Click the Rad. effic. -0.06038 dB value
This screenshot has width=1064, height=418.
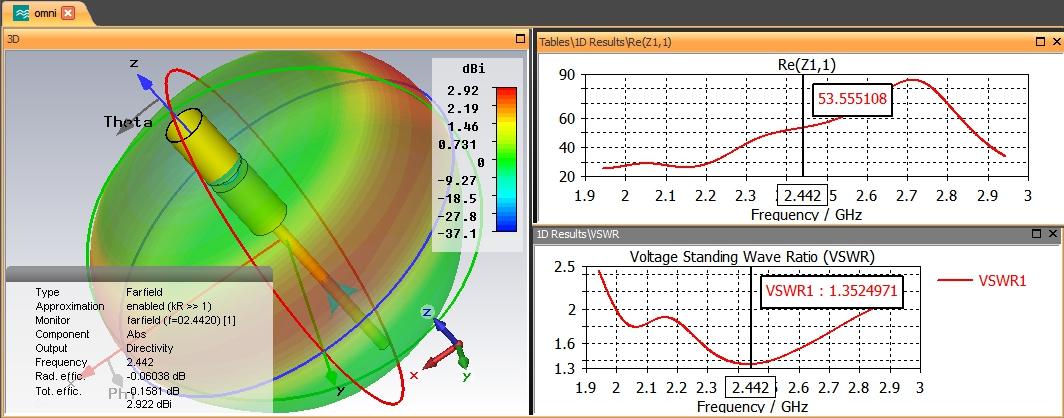pos(156,377)
